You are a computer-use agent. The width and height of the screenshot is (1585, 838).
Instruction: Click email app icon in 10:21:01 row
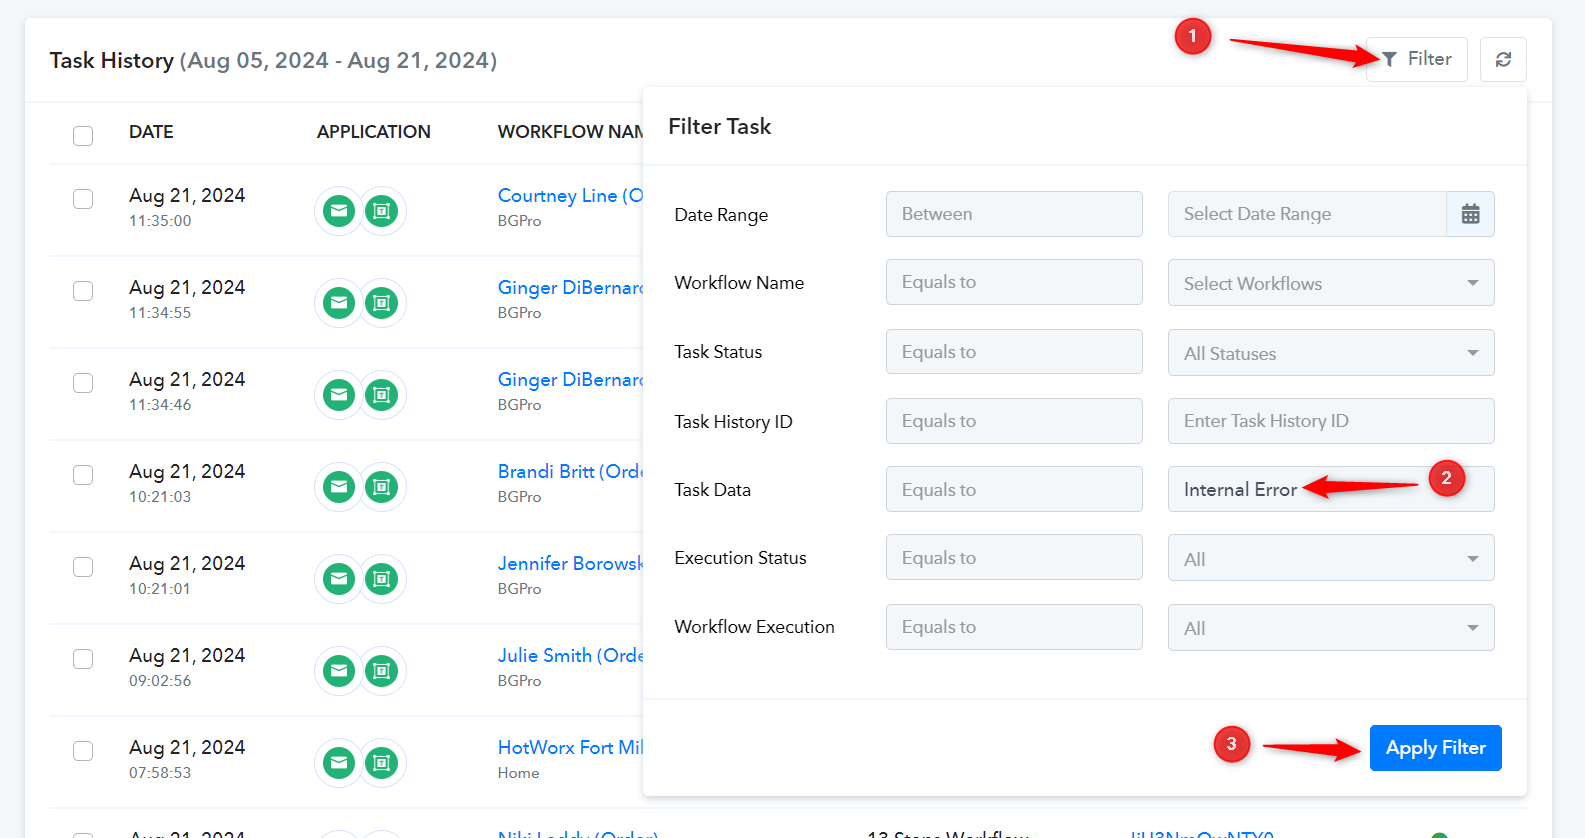[339, 579]
